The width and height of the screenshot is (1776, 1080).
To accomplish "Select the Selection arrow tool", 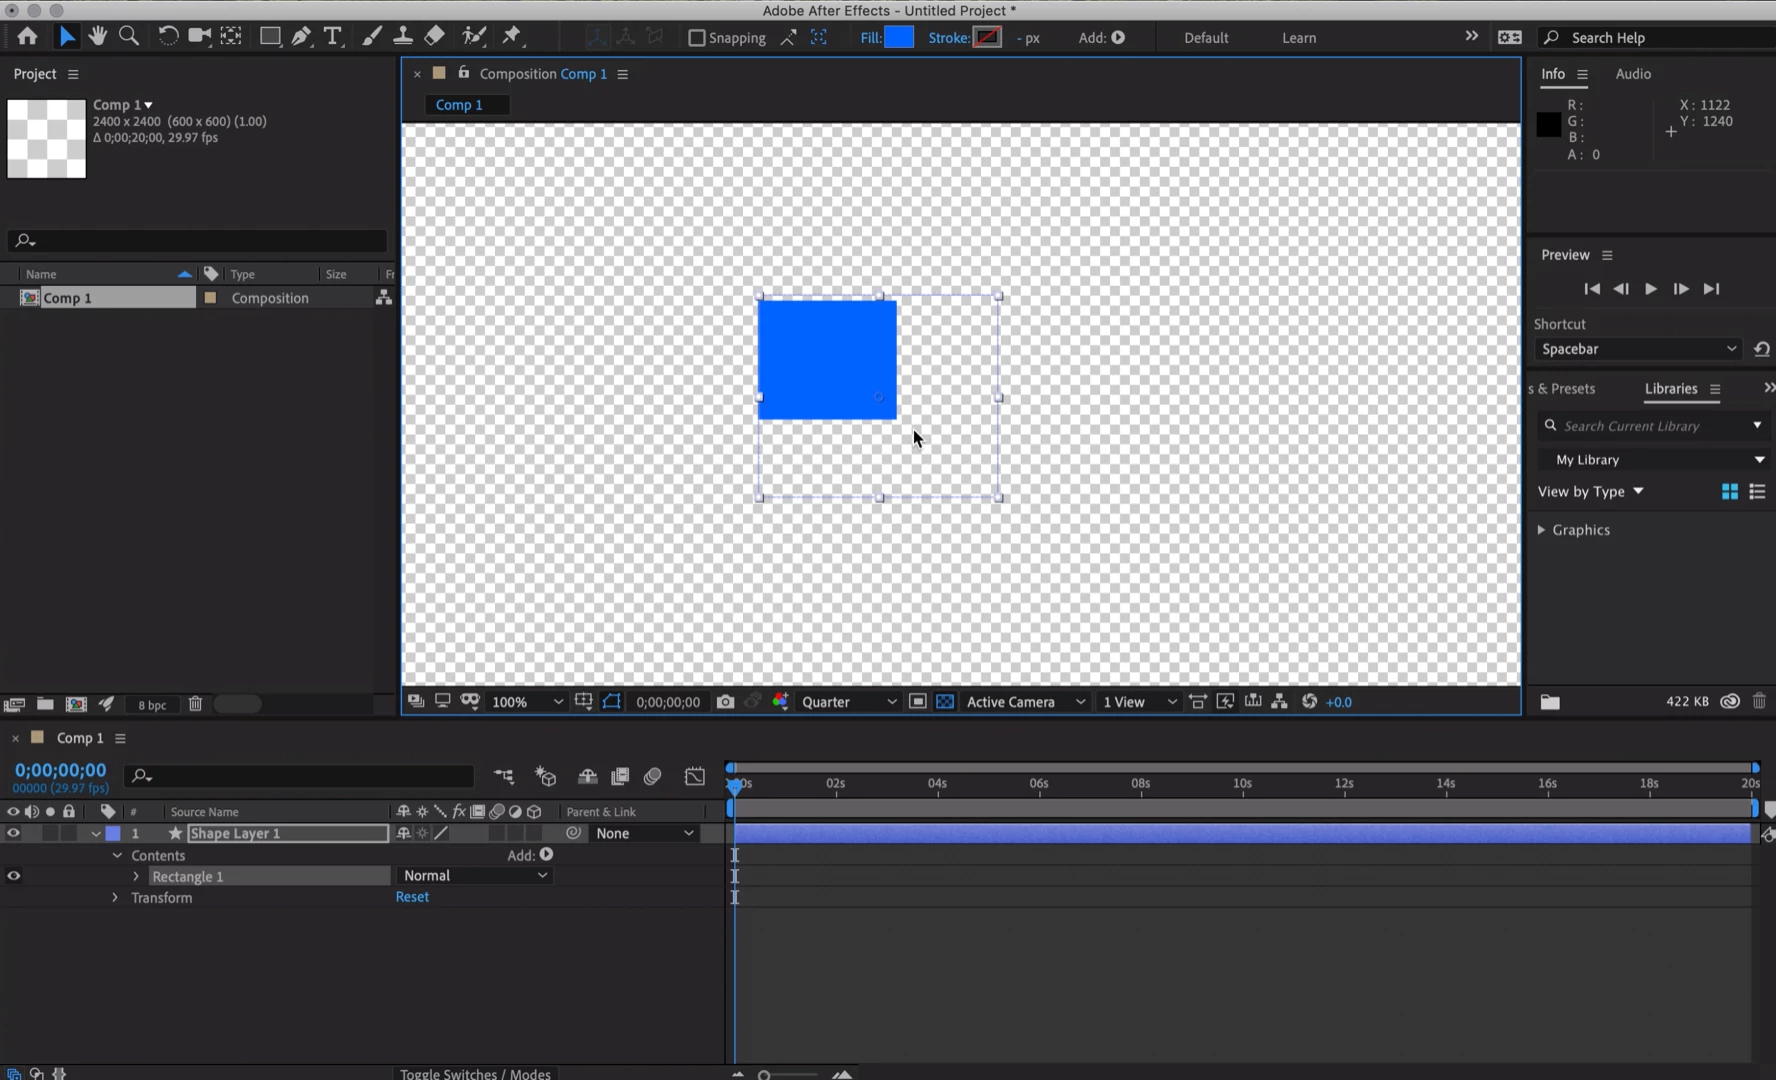I will pyautogui.click(x=66, y=37).
